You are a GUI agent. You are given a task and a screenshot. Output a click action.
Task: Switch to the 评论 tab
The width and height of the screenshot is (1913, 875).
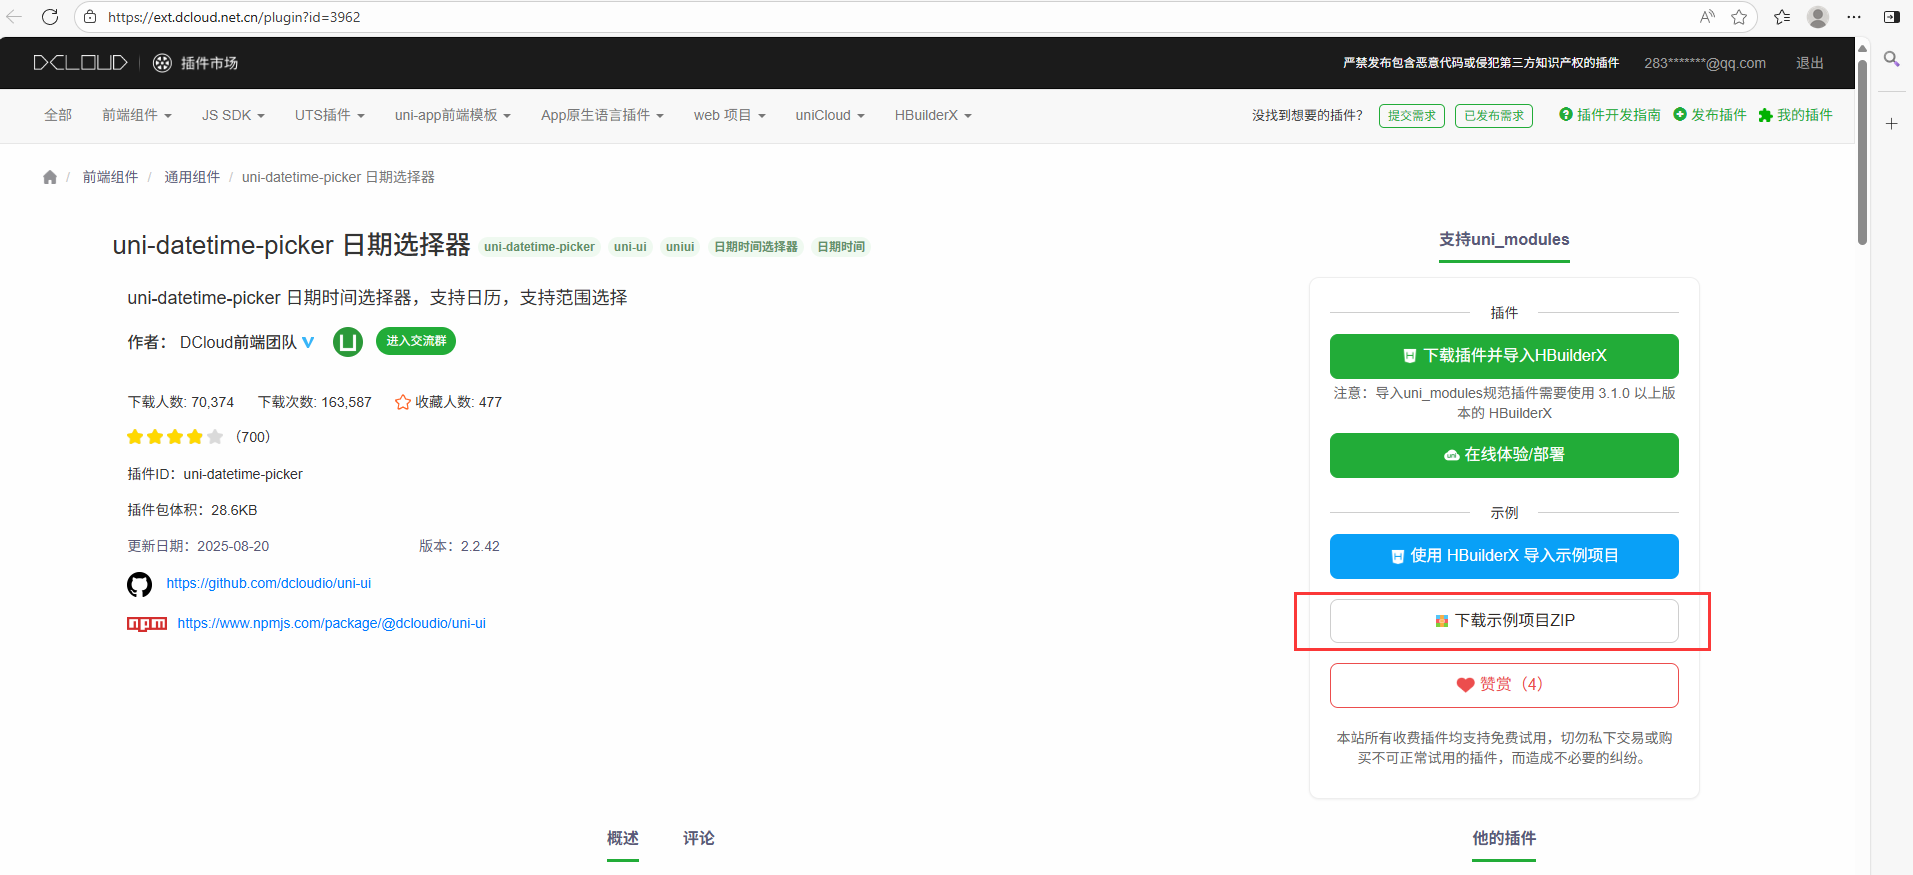tap(698, 838)
